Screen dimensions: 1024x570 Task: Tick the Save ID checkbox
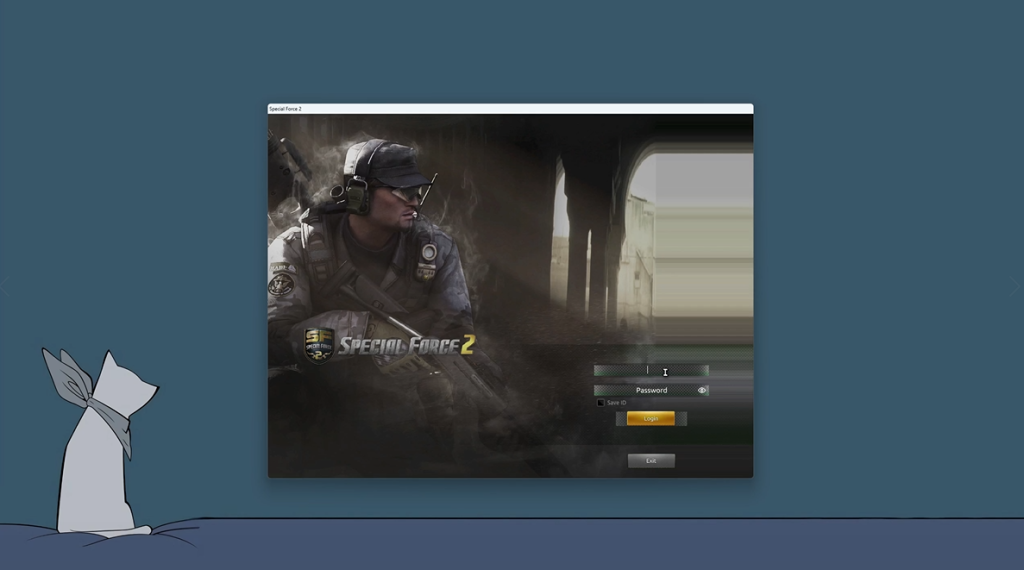click(600, 403)
